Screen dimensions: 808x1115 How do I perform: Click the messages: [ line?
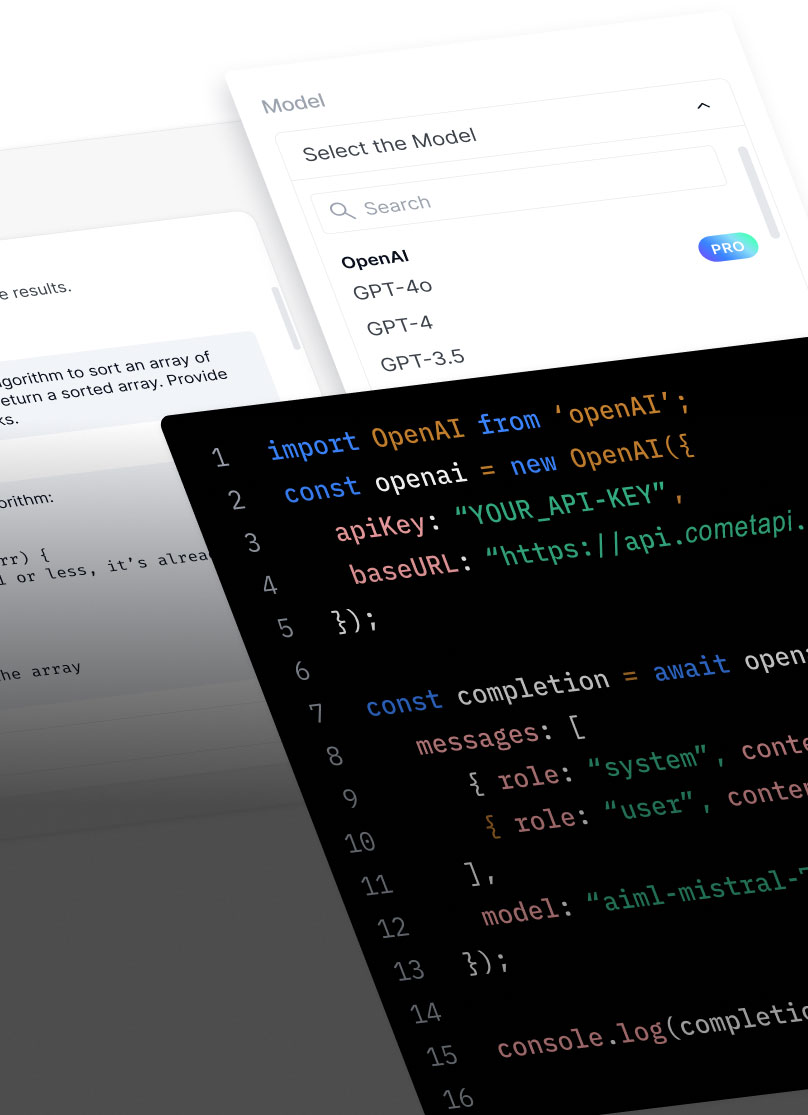click(501, 736)
